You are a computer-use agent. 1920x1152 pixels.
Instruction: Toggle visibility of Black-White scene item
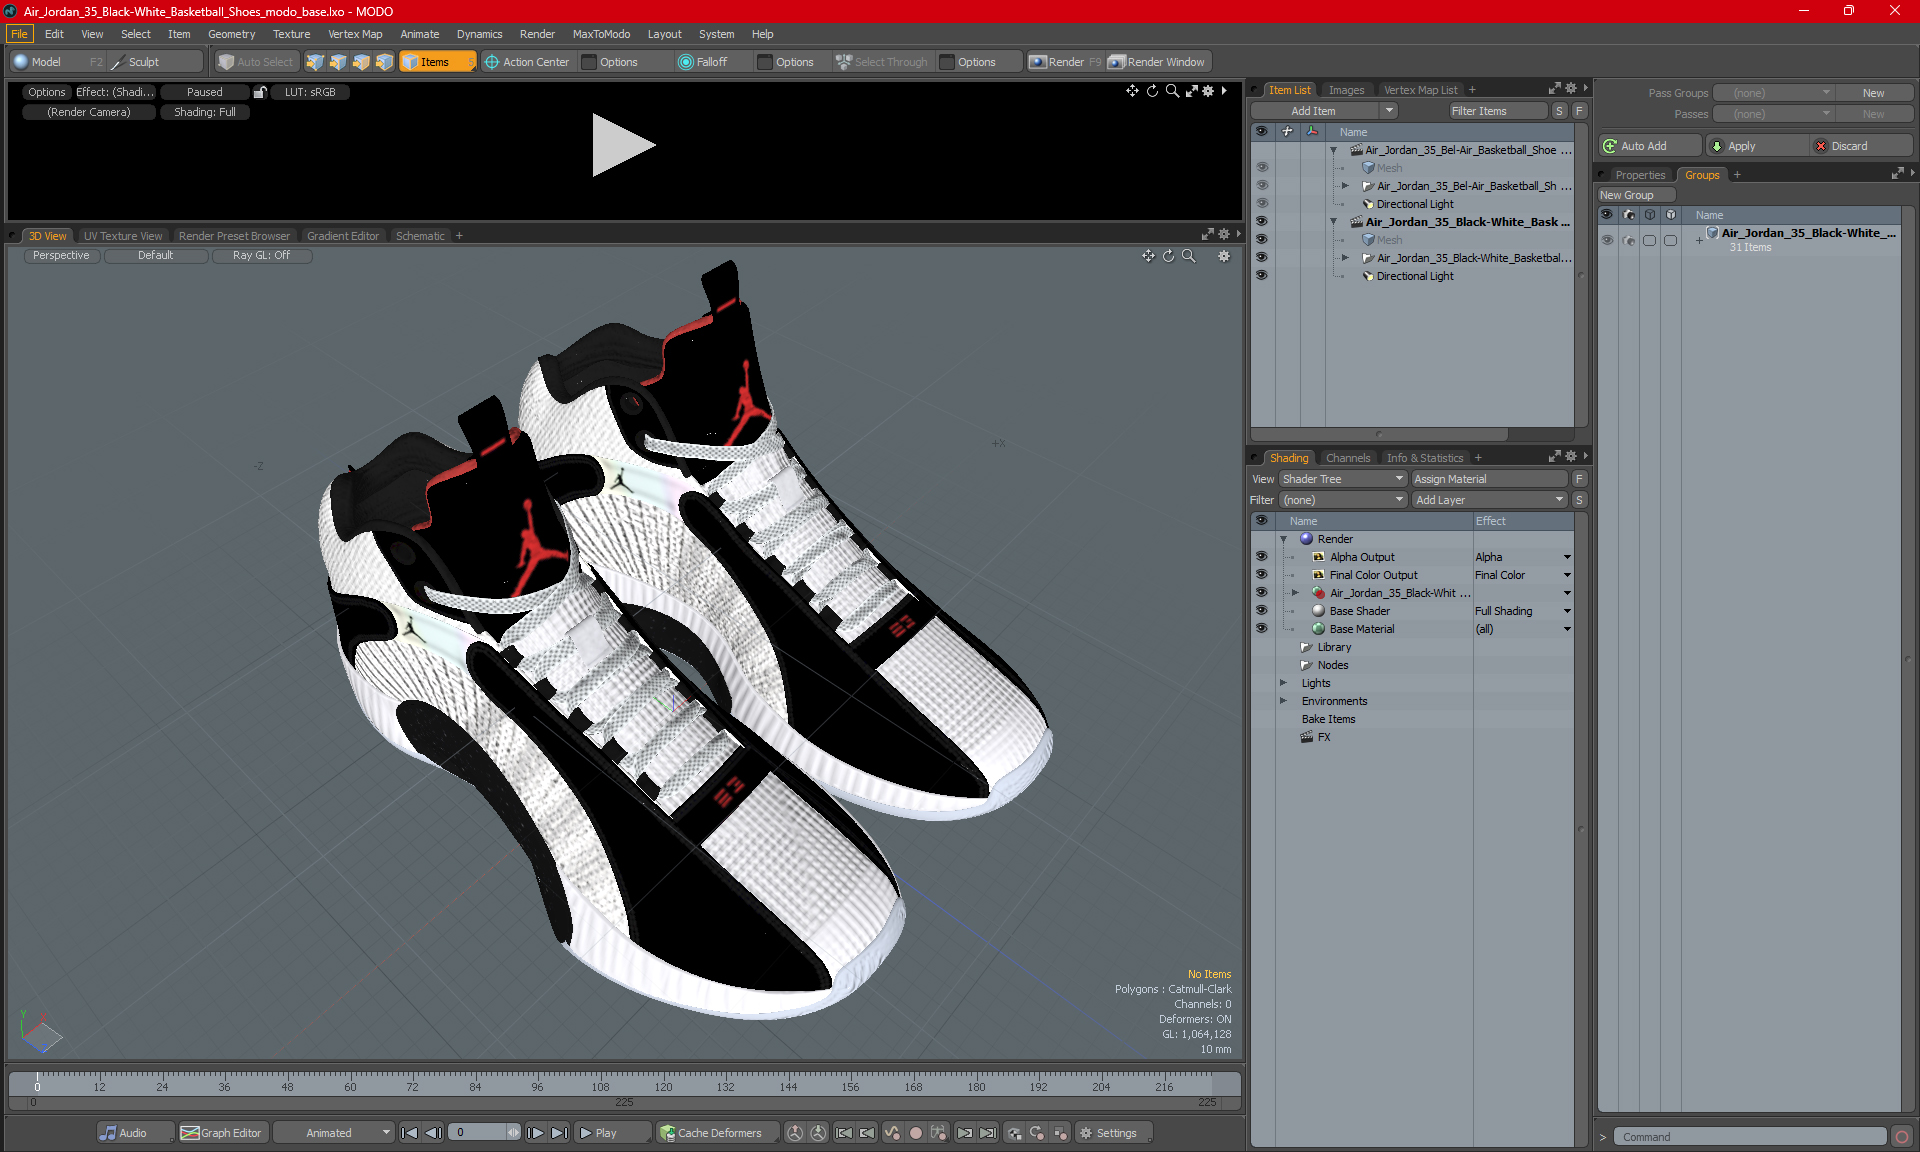(x=1261, y=222)
